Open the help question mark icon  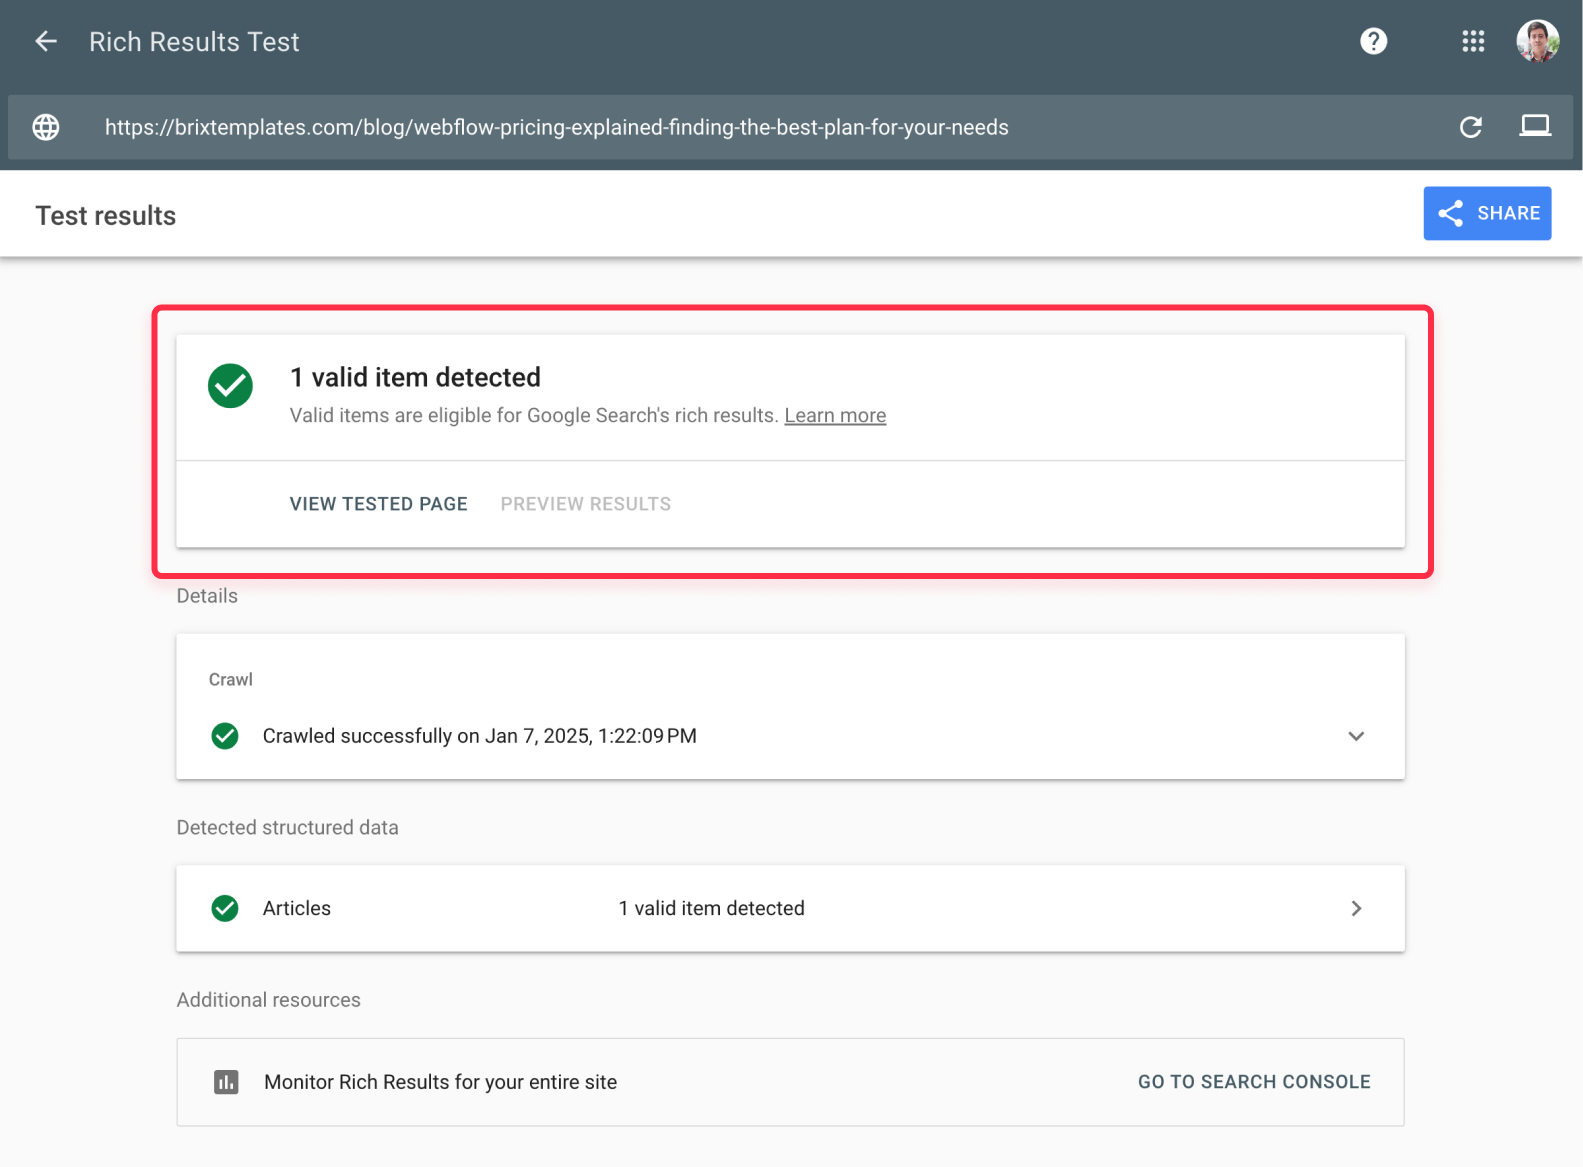[x=1373, y=41]
